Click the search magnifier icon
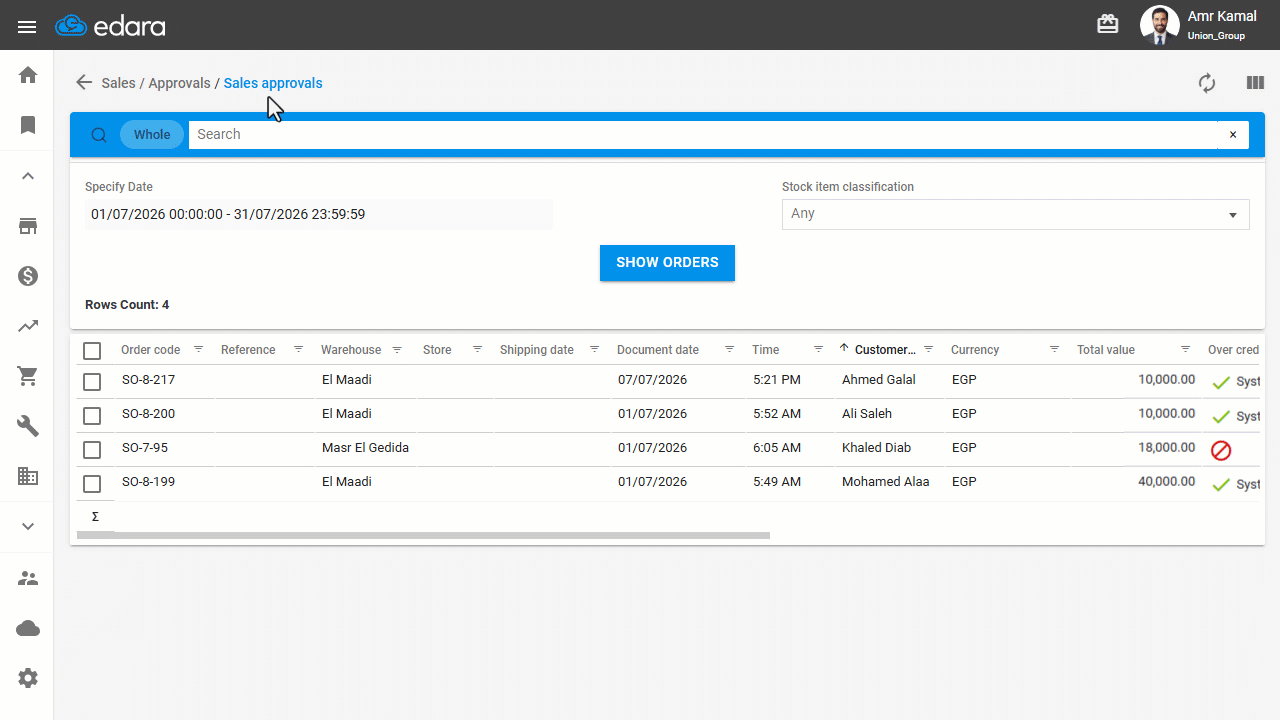Viewport: 1280px width, 720px height. (x=99, y=135)
